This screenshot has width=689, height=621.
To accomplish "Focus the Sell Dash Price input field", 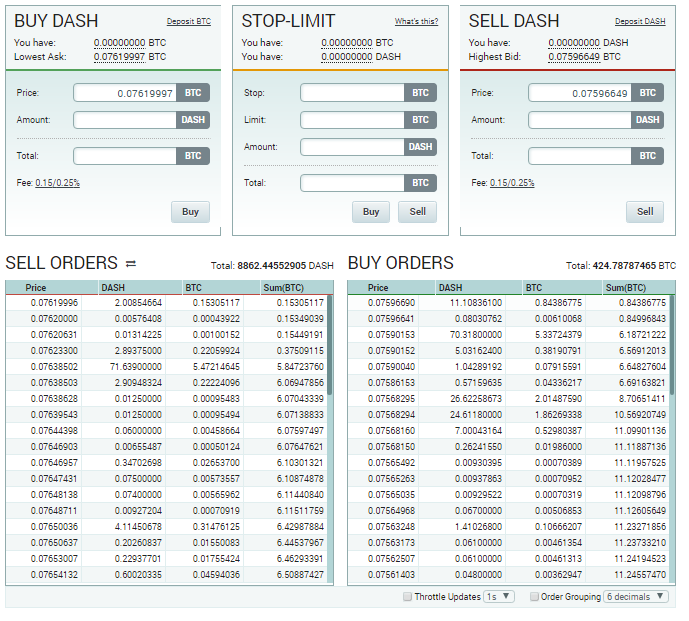I will point(580,93).
